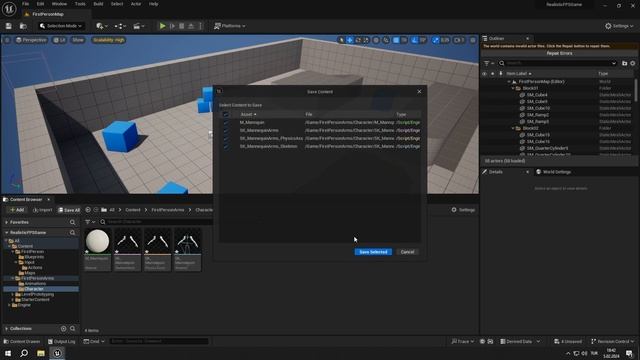Switch to the Details tab
640x360 pixels.
pyautogui.click(x=496, y=172)
